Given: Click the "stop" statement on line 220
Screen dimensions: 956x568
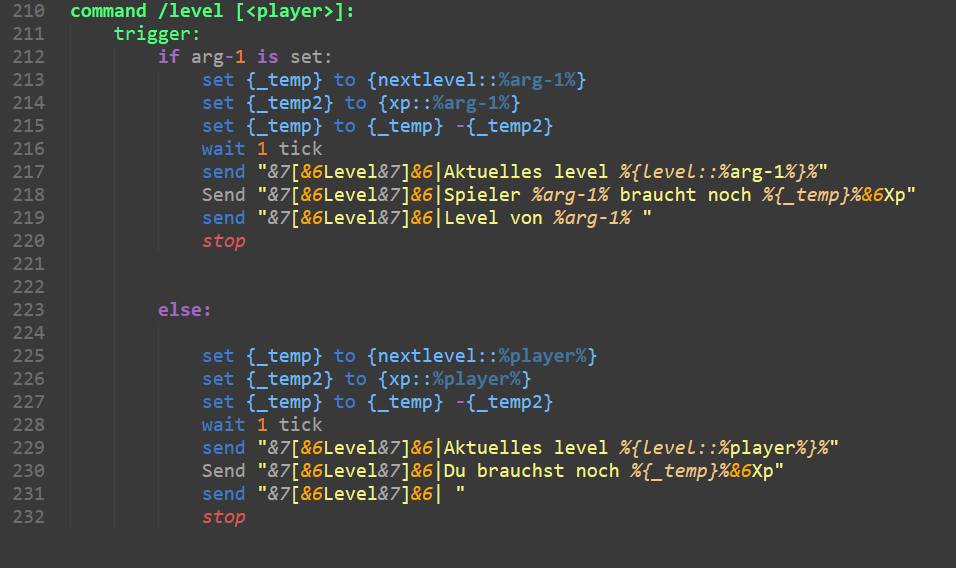Looking at the screenshot, I should (x=223, y=241).
